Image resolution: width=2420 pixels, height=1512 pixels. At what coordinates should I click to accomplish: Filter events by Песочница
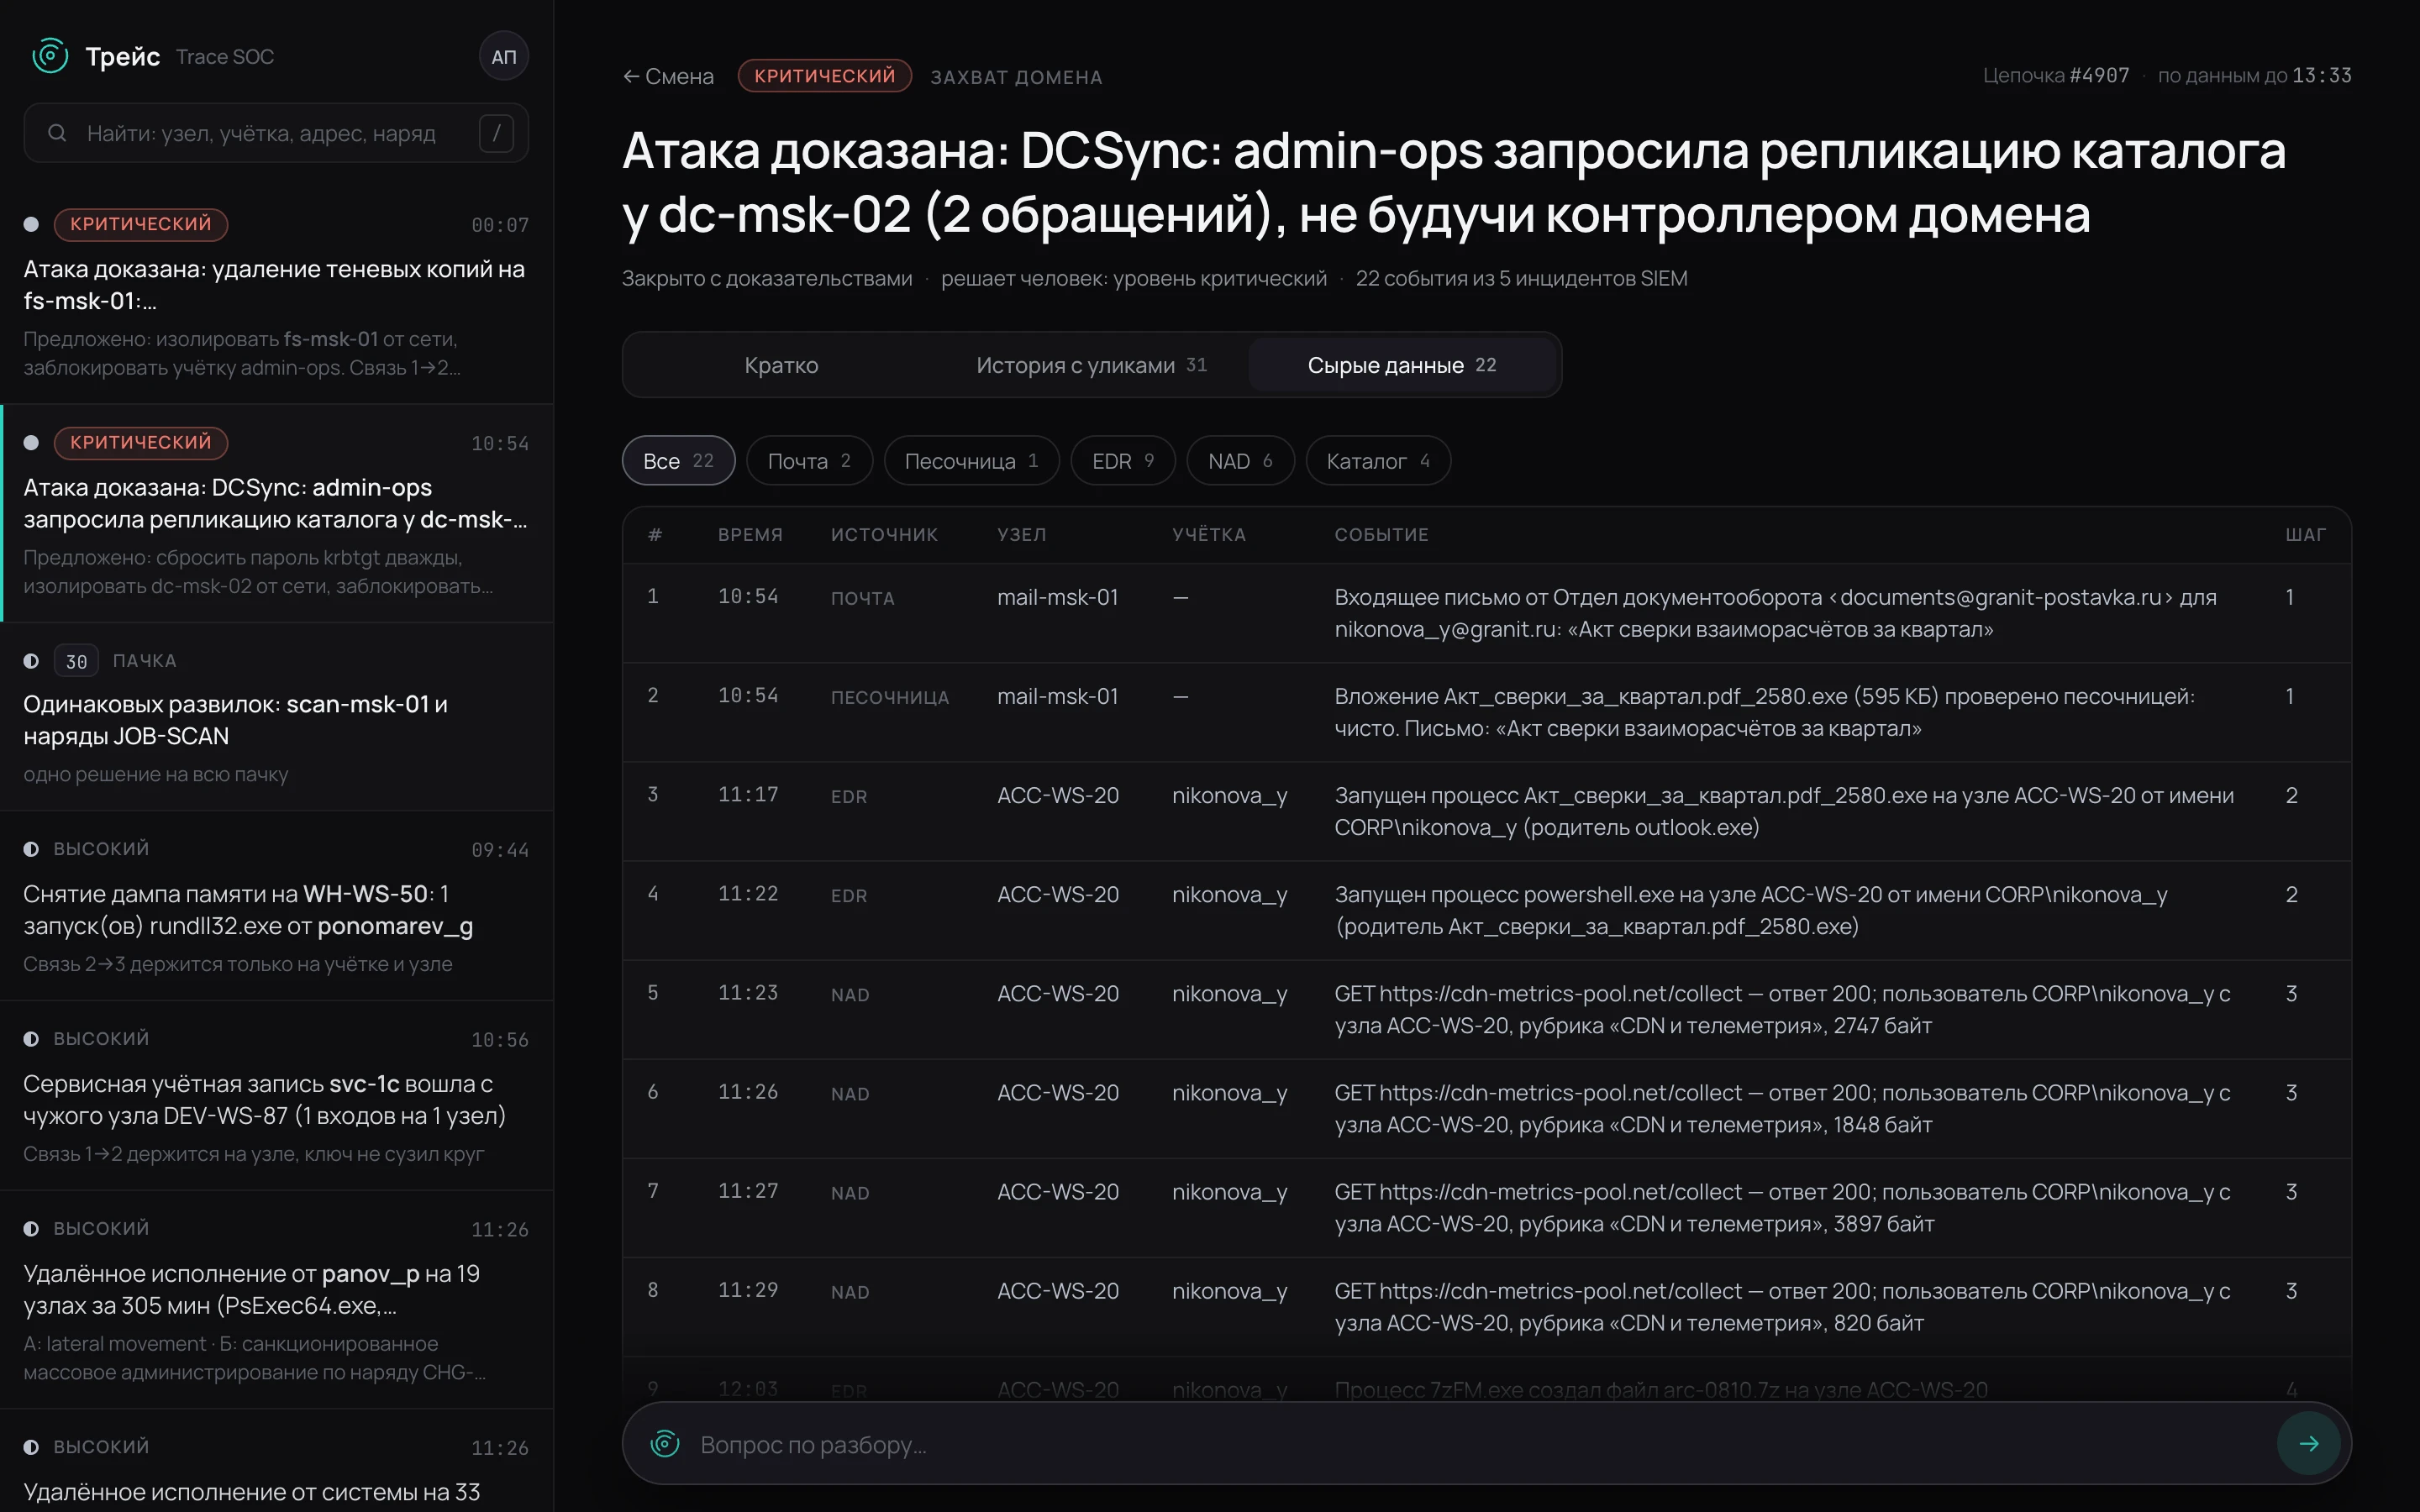coord(971,461)
